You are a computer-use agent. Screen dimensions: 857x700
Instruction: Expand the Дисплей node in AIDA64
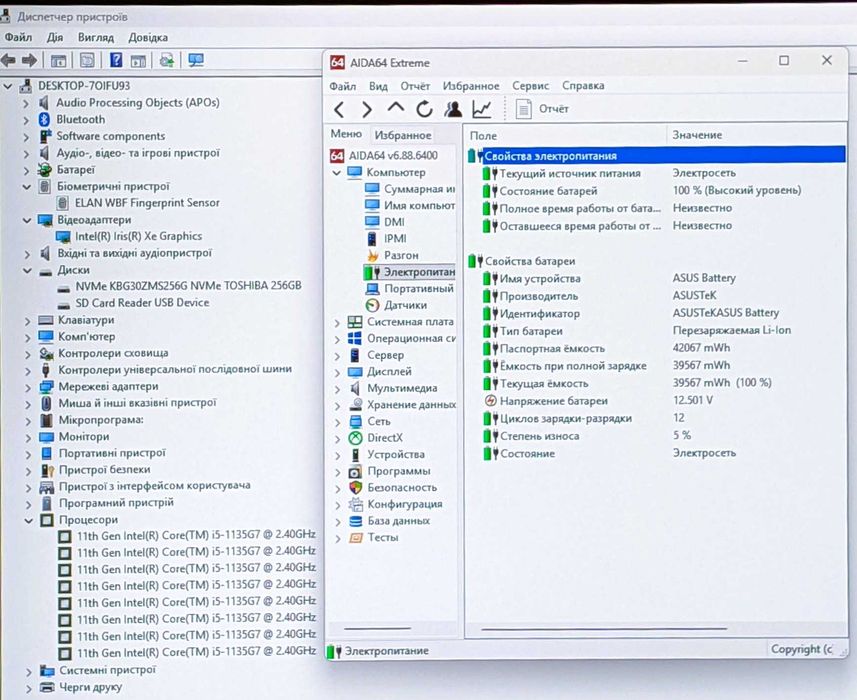point(337,372)
